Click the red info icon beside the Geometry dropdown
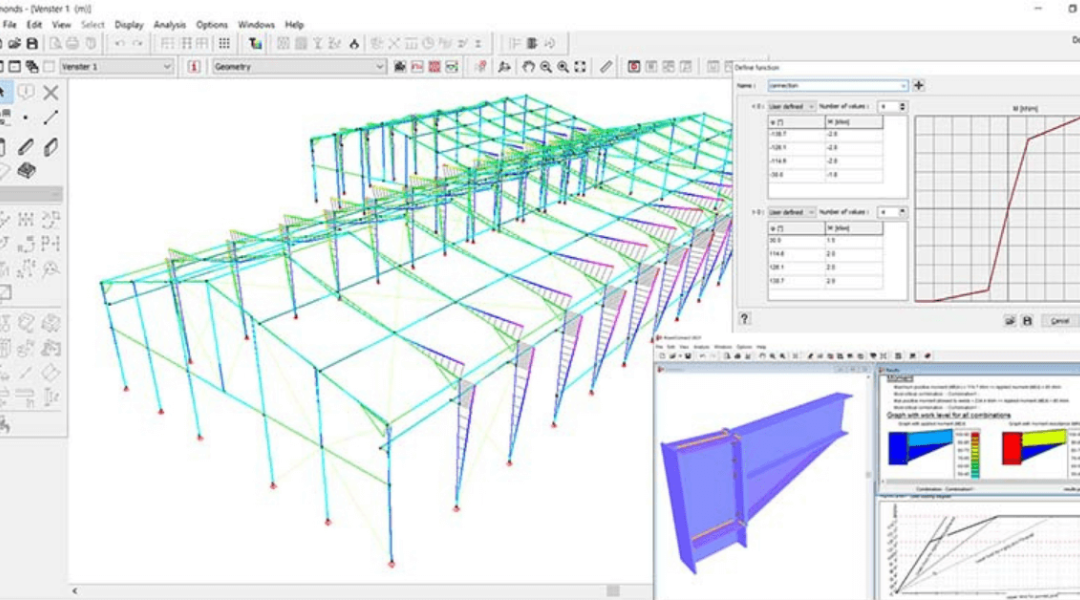This screenshot has width=1080, height=600. [194, 65]
